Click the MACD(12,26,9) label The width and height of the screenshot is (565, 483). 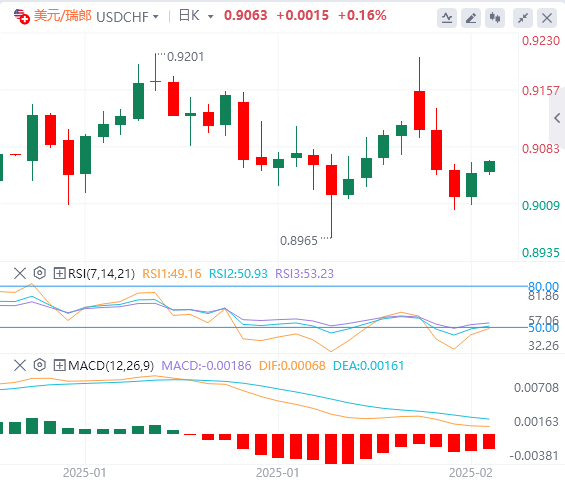[111, 366]
